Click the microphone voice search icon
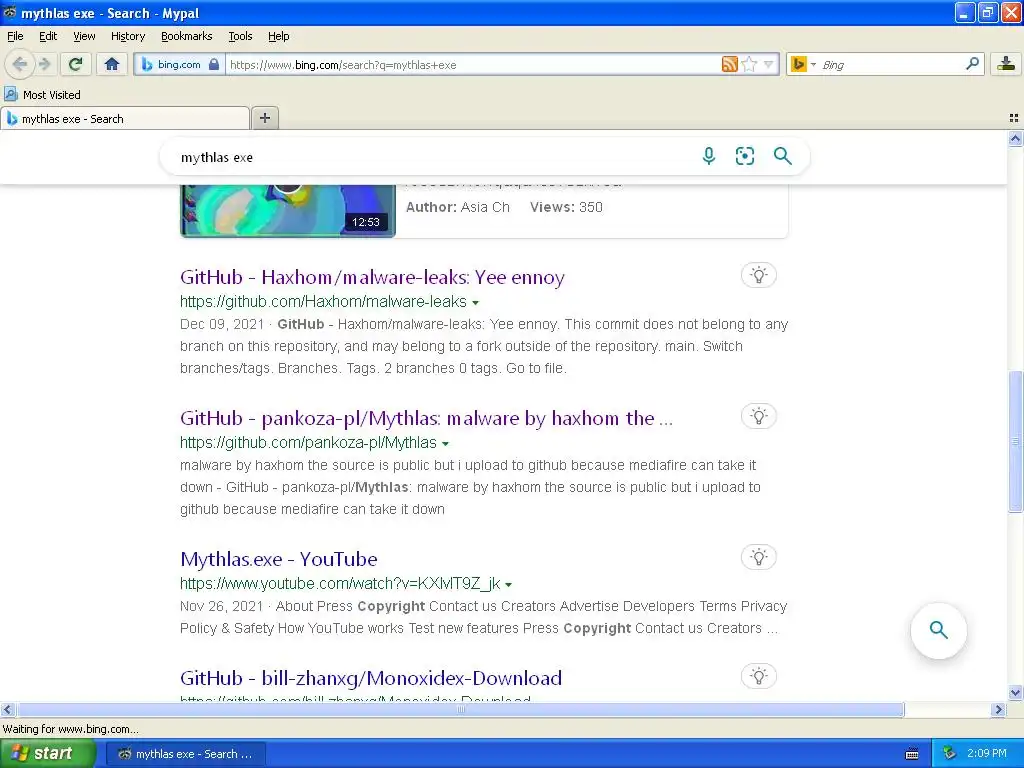The height and width of the screenshot is (768, 1024). coord(709,156)
